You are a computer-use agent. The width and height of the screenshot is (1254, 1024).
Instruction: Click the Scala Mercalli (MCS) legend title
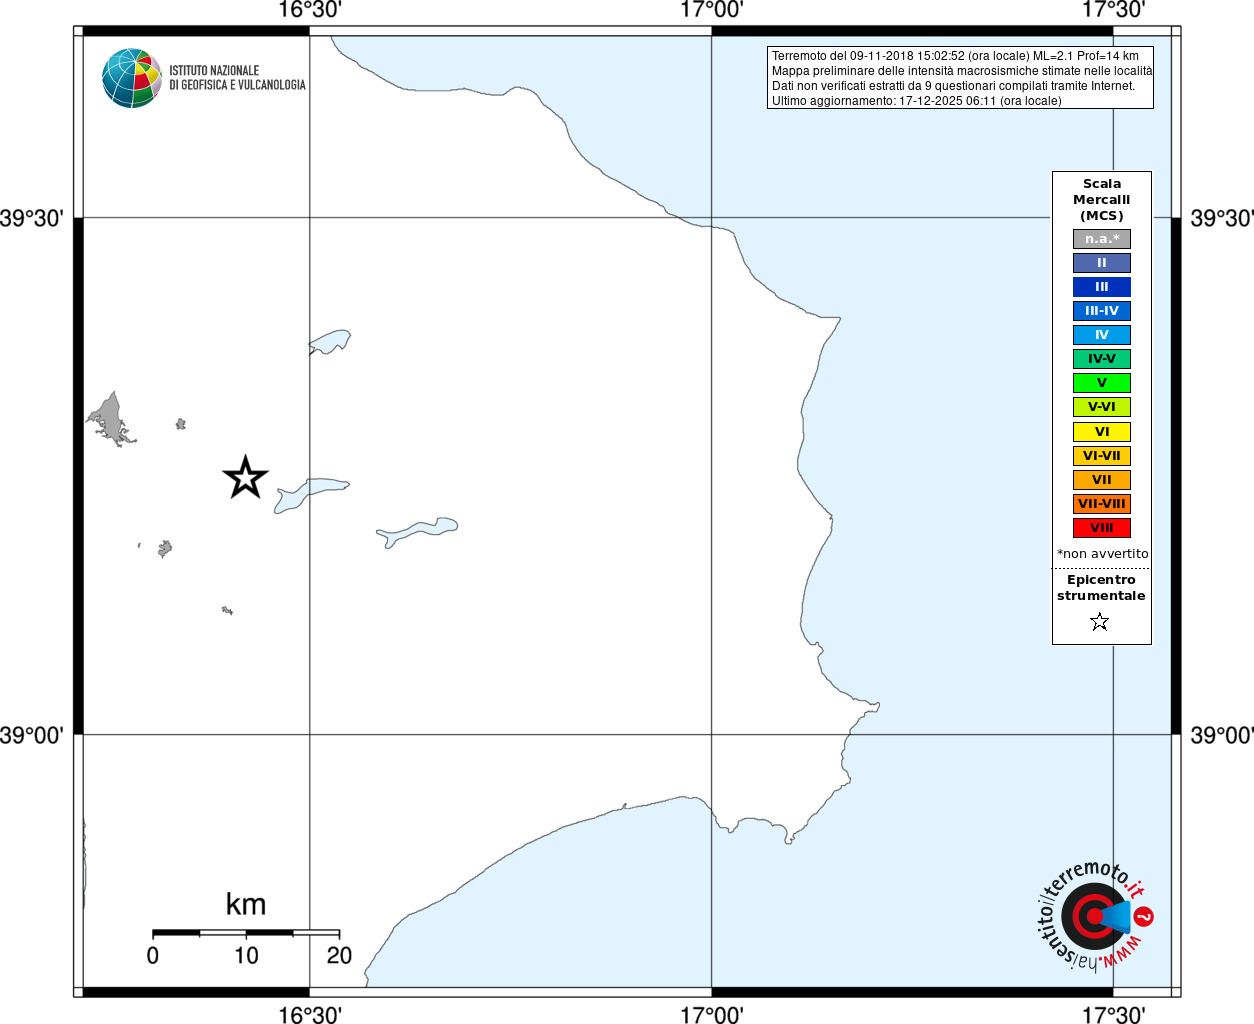[1102, 200]
